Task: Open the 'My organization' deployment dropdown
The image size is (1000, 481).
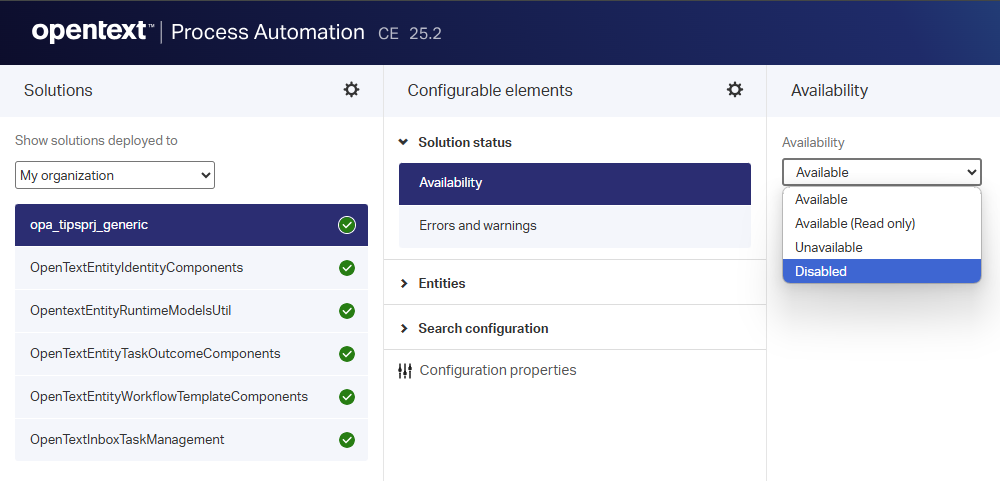Action: 115,175
